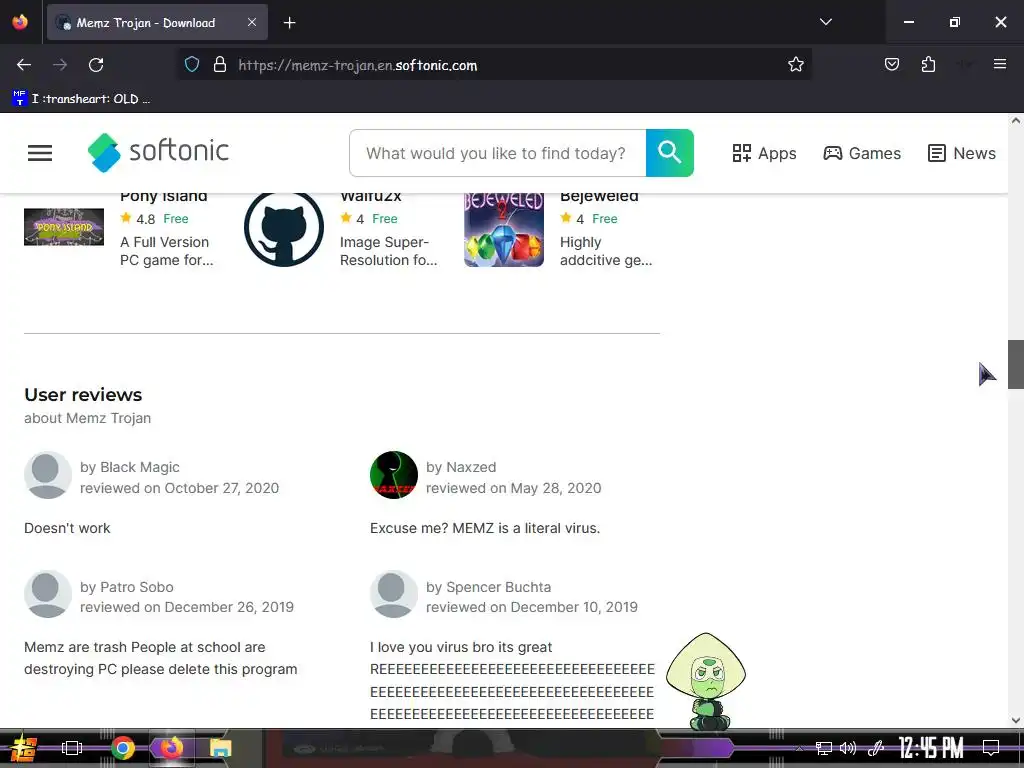Select 'Excuse me? MEMZ is a literal virus.'
Screen dimensions: 1024x768
pos(485,528)
